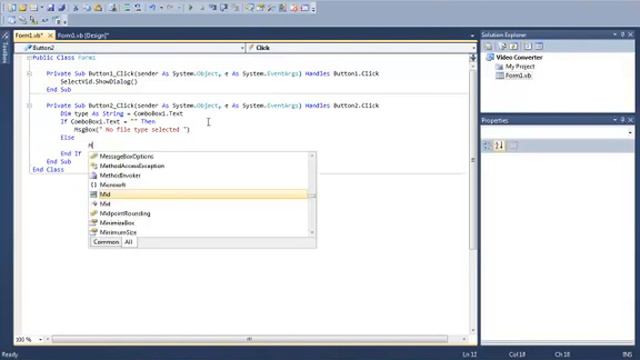The height and width of the screenshot is (360, 640).
Task: Click the Open File folder icon
Action: click(23, 8)
